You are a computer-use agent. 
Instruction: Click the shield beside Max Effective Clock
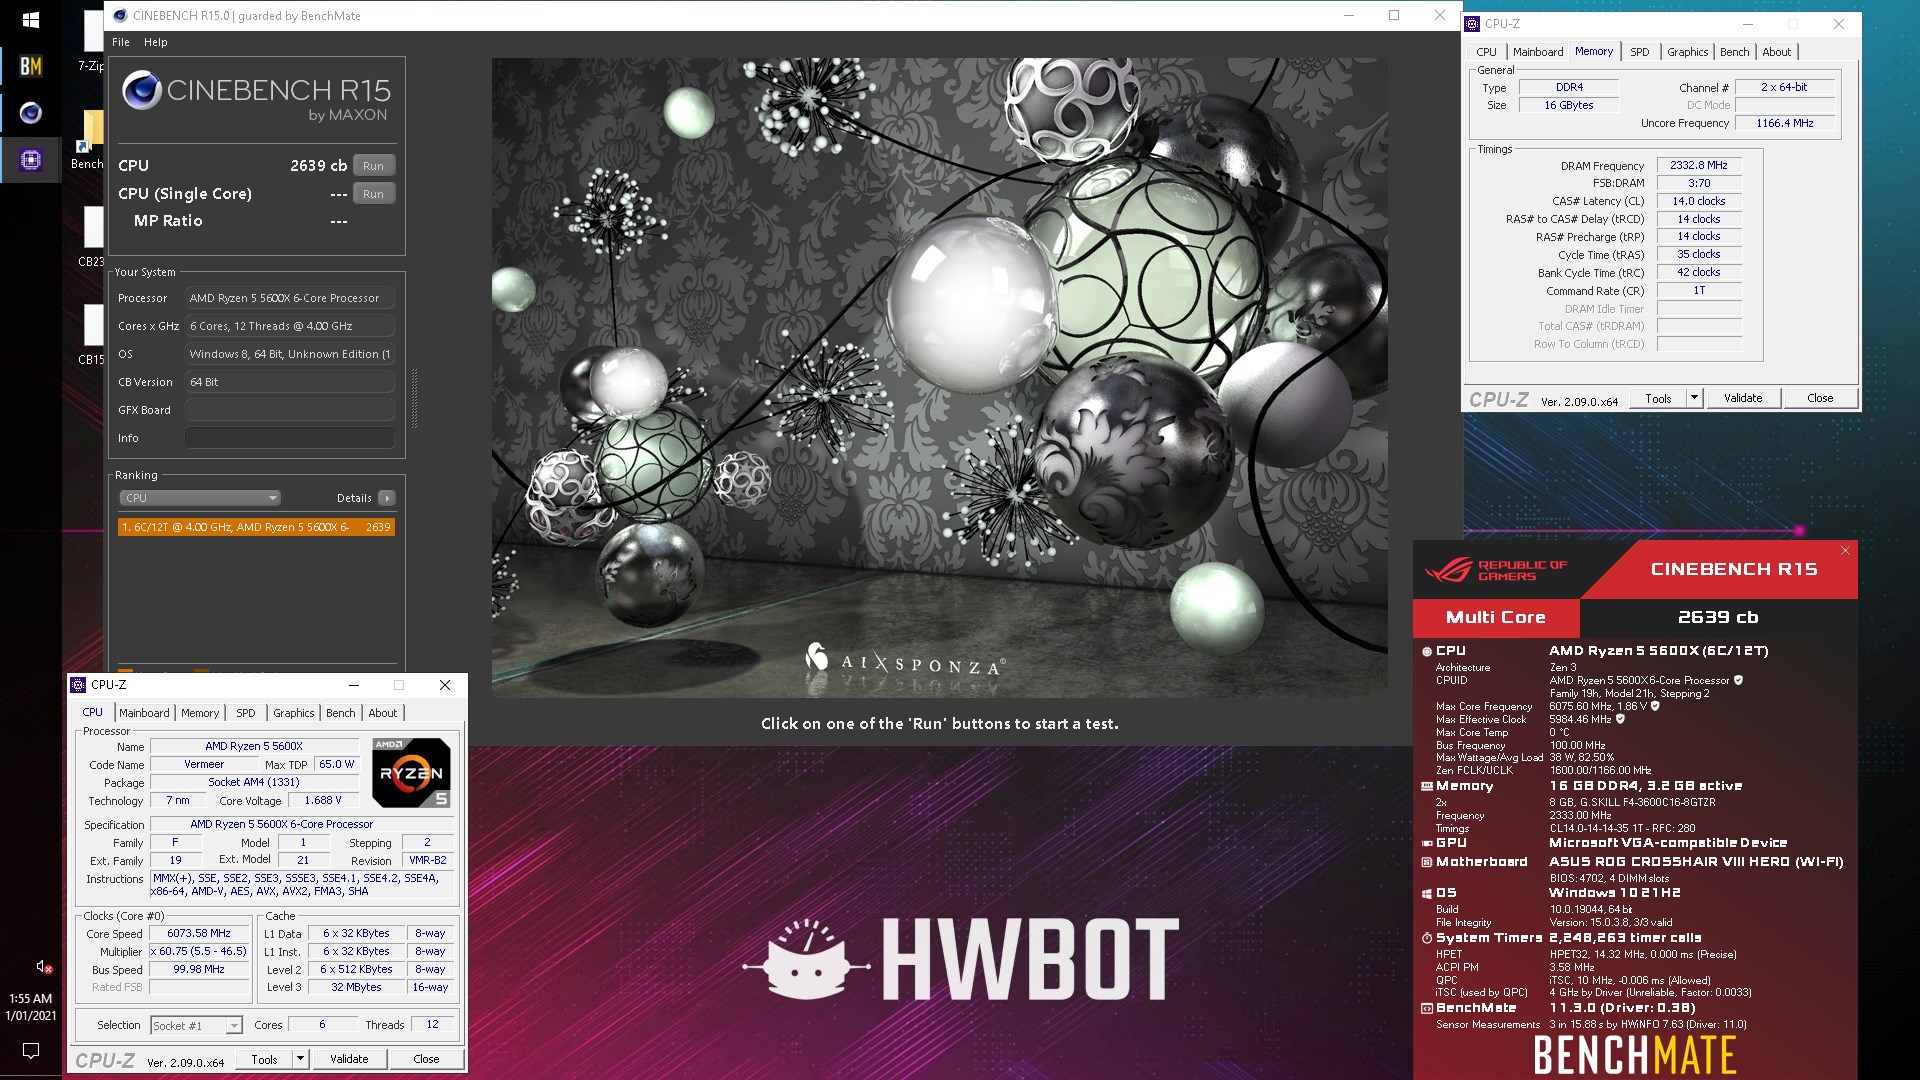coord(1620,719)
